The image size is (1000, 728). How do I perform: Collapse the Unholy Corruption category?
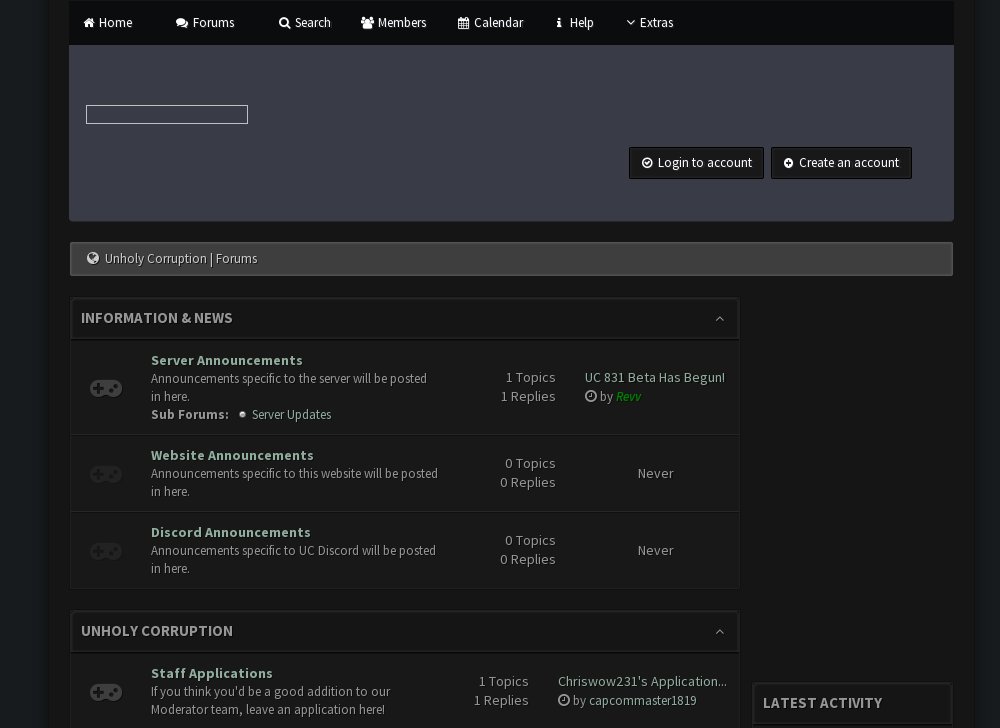pyautogui.click(x=719, y=632)
